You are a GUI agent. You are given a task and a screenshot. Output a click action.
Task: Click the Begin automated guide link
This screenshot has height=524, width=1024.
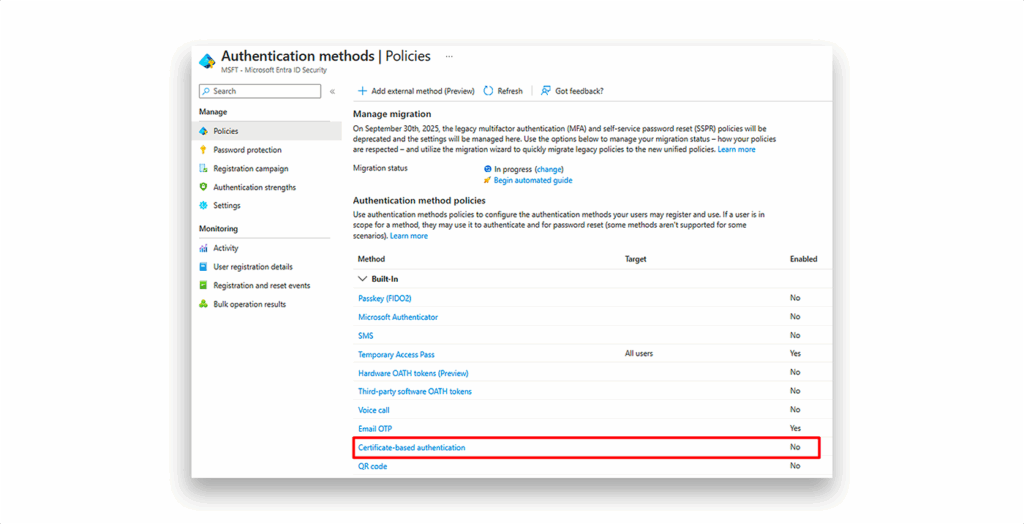(533, 180)
